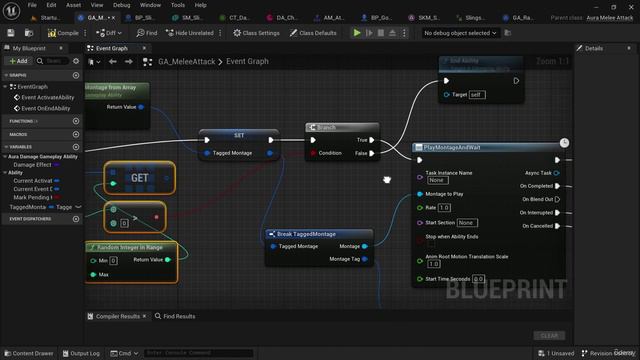Image resolution: width=640 pixels, height=360 pixels.
Task: Click Find in toolbar
Action: click(147, 33)
